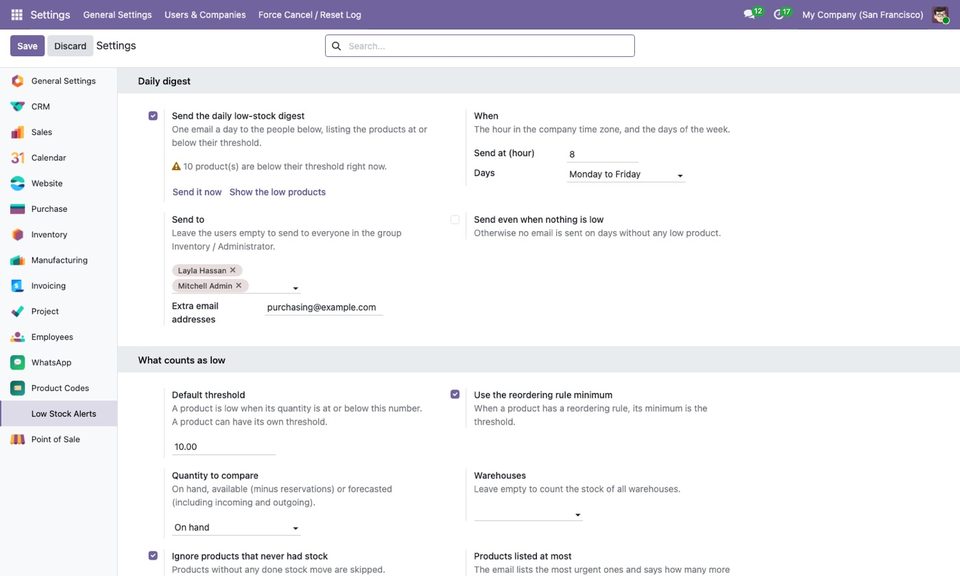The image size is (960, 576).
Task: Click the Invoicing icon in sidebar
Action: (18, 286)
